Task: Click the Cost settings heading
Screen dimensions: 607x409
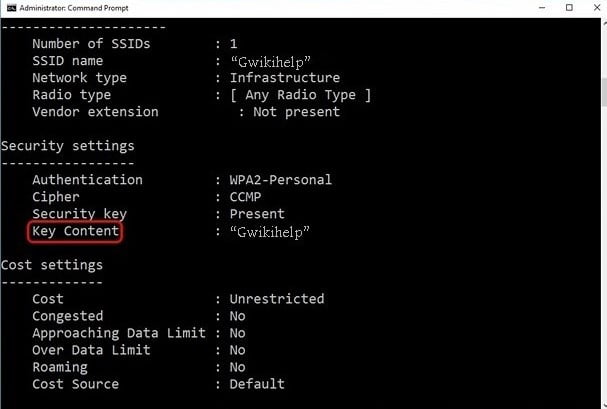Action: click(x=52, y=265)
